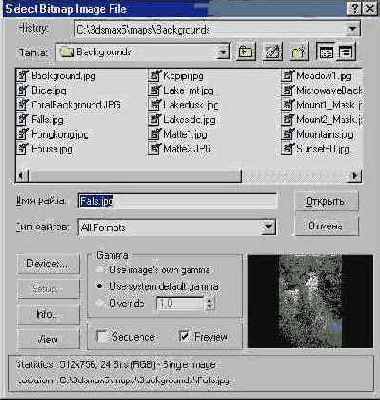380x400 pixels.
Task: Open the Backgrounds folder dropdown
Action: 223,52
